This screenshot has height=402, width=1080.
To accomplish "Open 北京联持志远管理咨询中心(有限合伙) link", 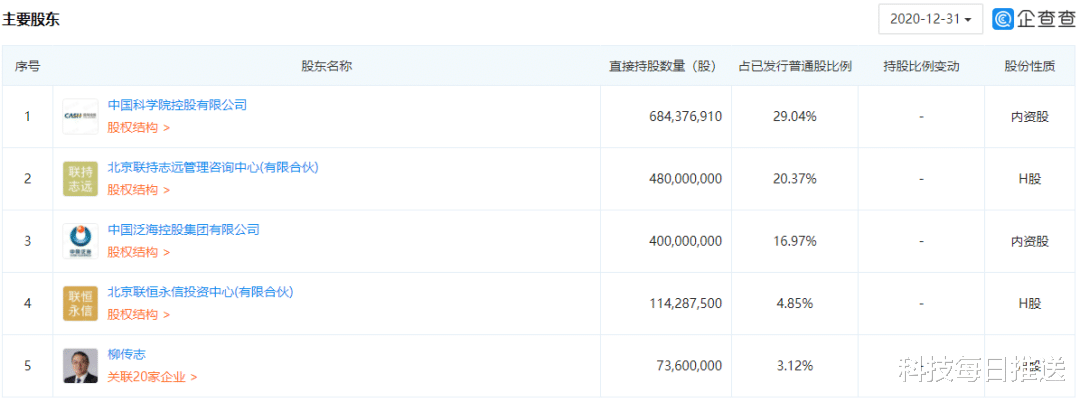I will pos(213,167).
